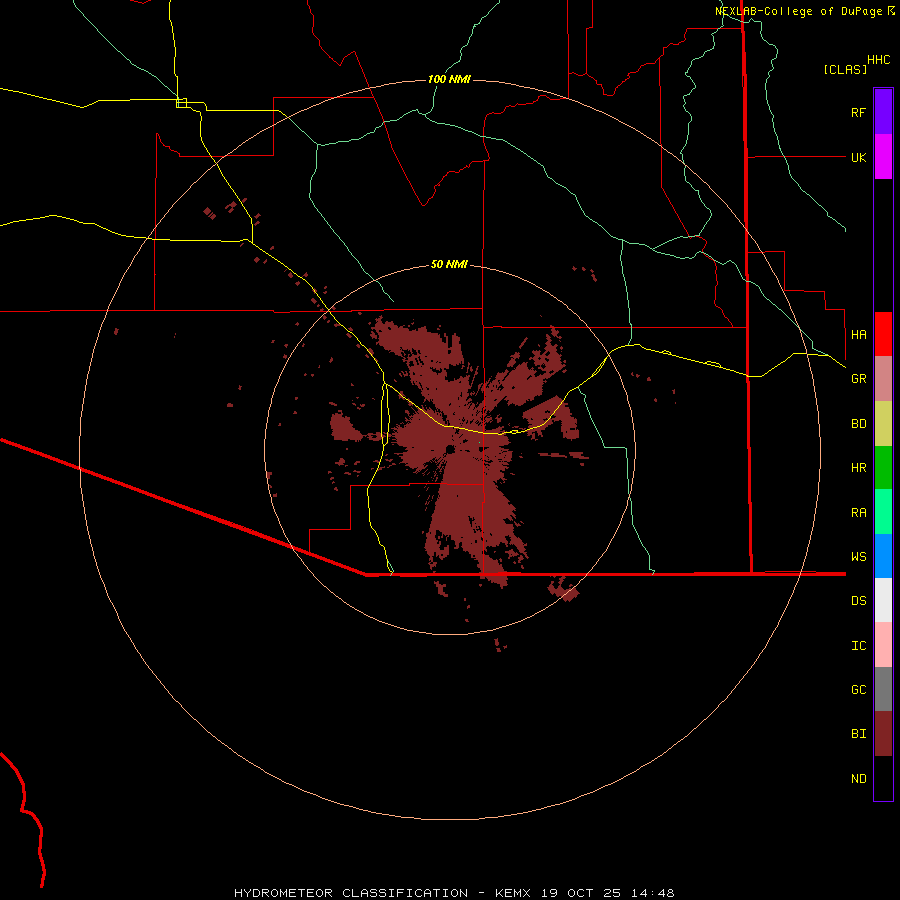Click the KEMX station identifier
This screenshot has height=900, width=900.
point(513,893)
